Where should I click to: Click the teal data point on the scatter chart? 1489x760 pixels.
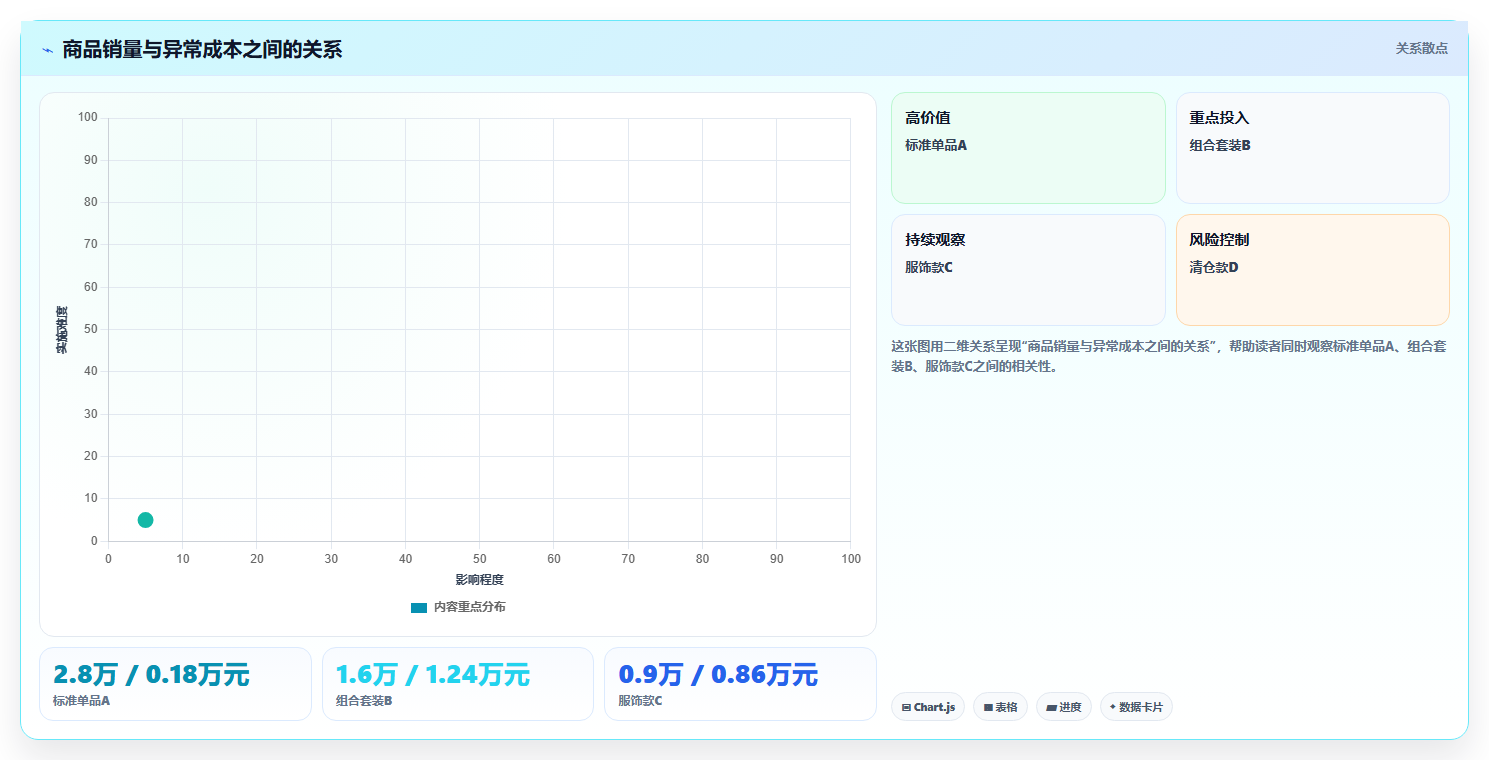(145, 520)
